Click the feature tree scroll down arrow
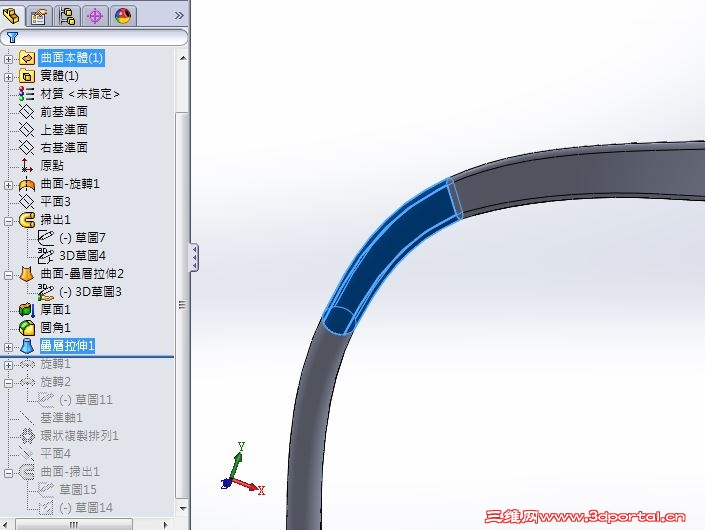This screenshot has height=530, width=705. click(183, 508)
